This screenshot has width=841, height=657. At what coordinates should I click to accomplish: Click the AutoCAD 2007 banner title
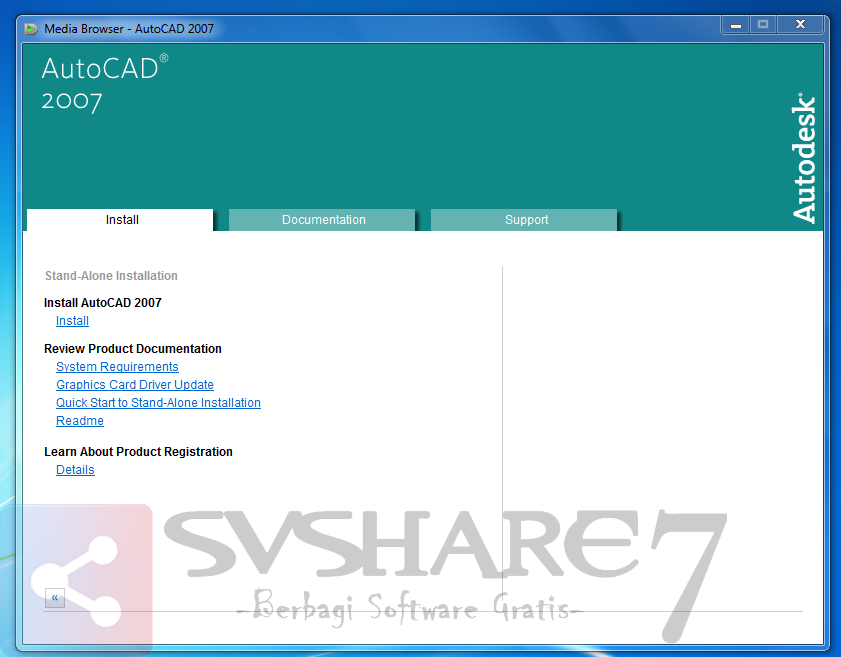105,84
